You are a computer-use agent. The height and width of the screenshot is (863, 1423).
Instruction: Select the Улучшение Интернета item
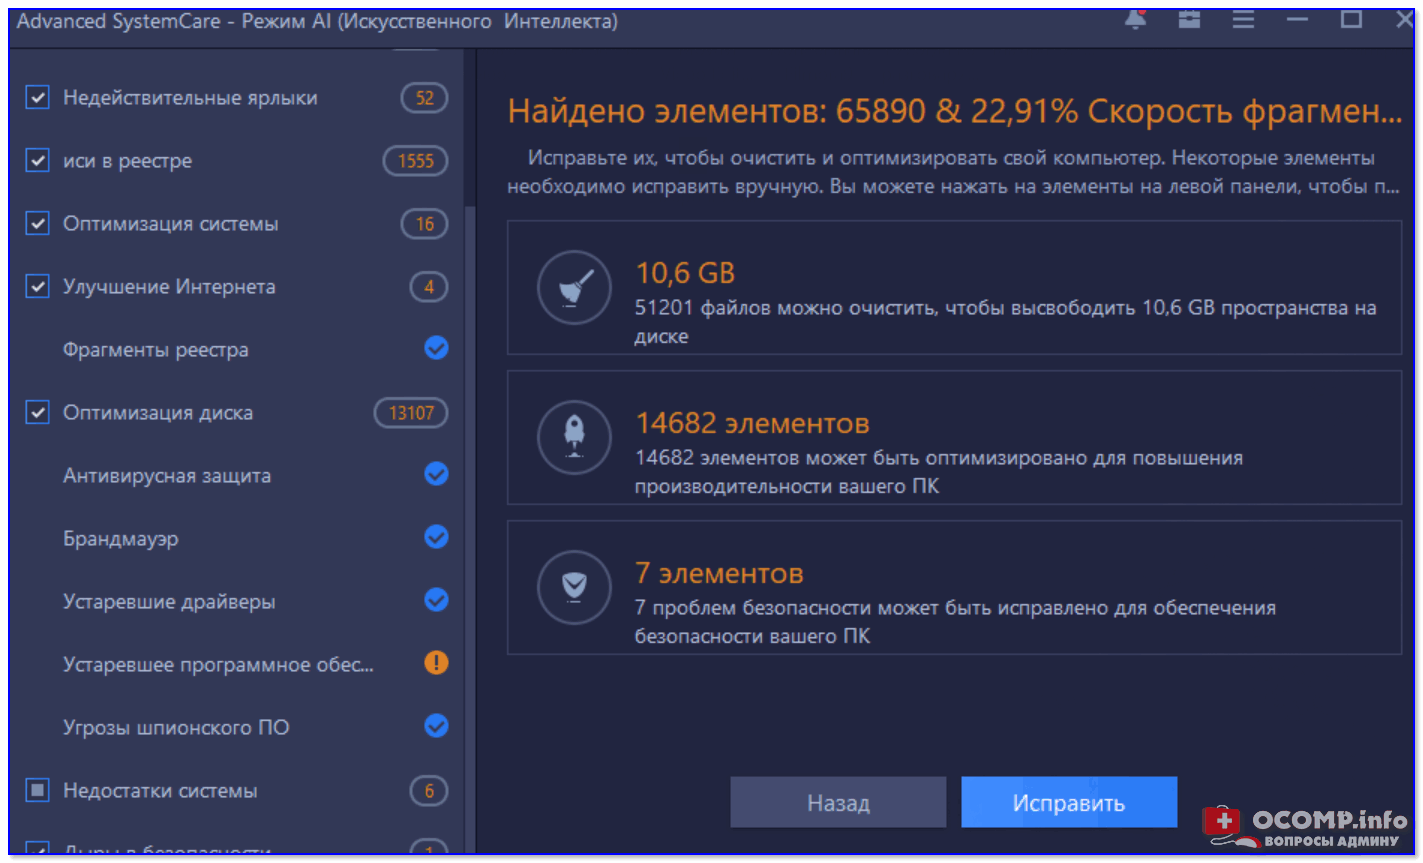[169, 287]
